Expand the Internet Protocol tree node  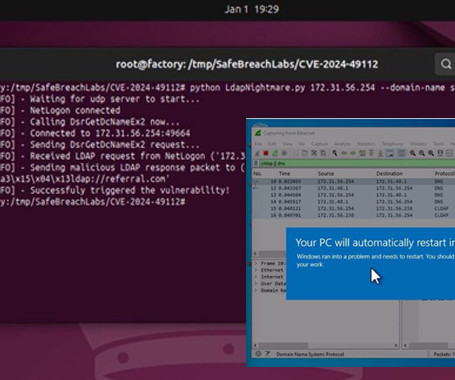pos(256,277)
